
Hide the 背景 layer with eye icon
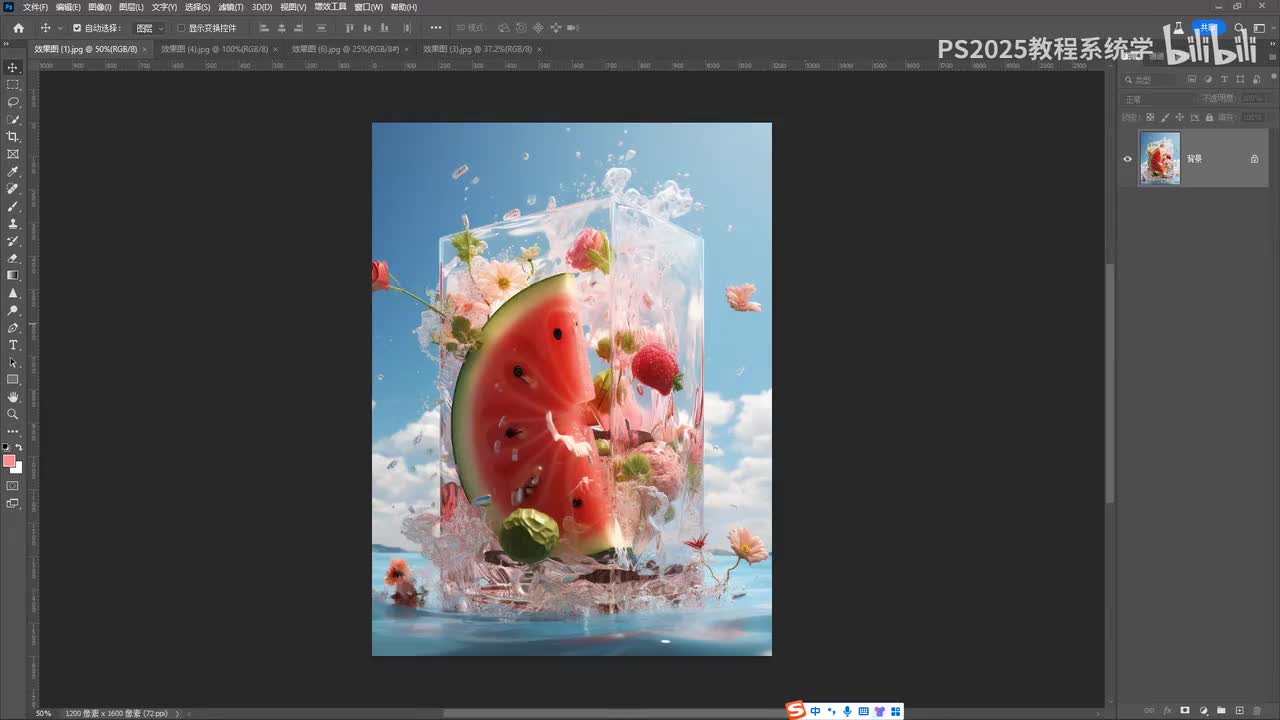pos(1128,159)
